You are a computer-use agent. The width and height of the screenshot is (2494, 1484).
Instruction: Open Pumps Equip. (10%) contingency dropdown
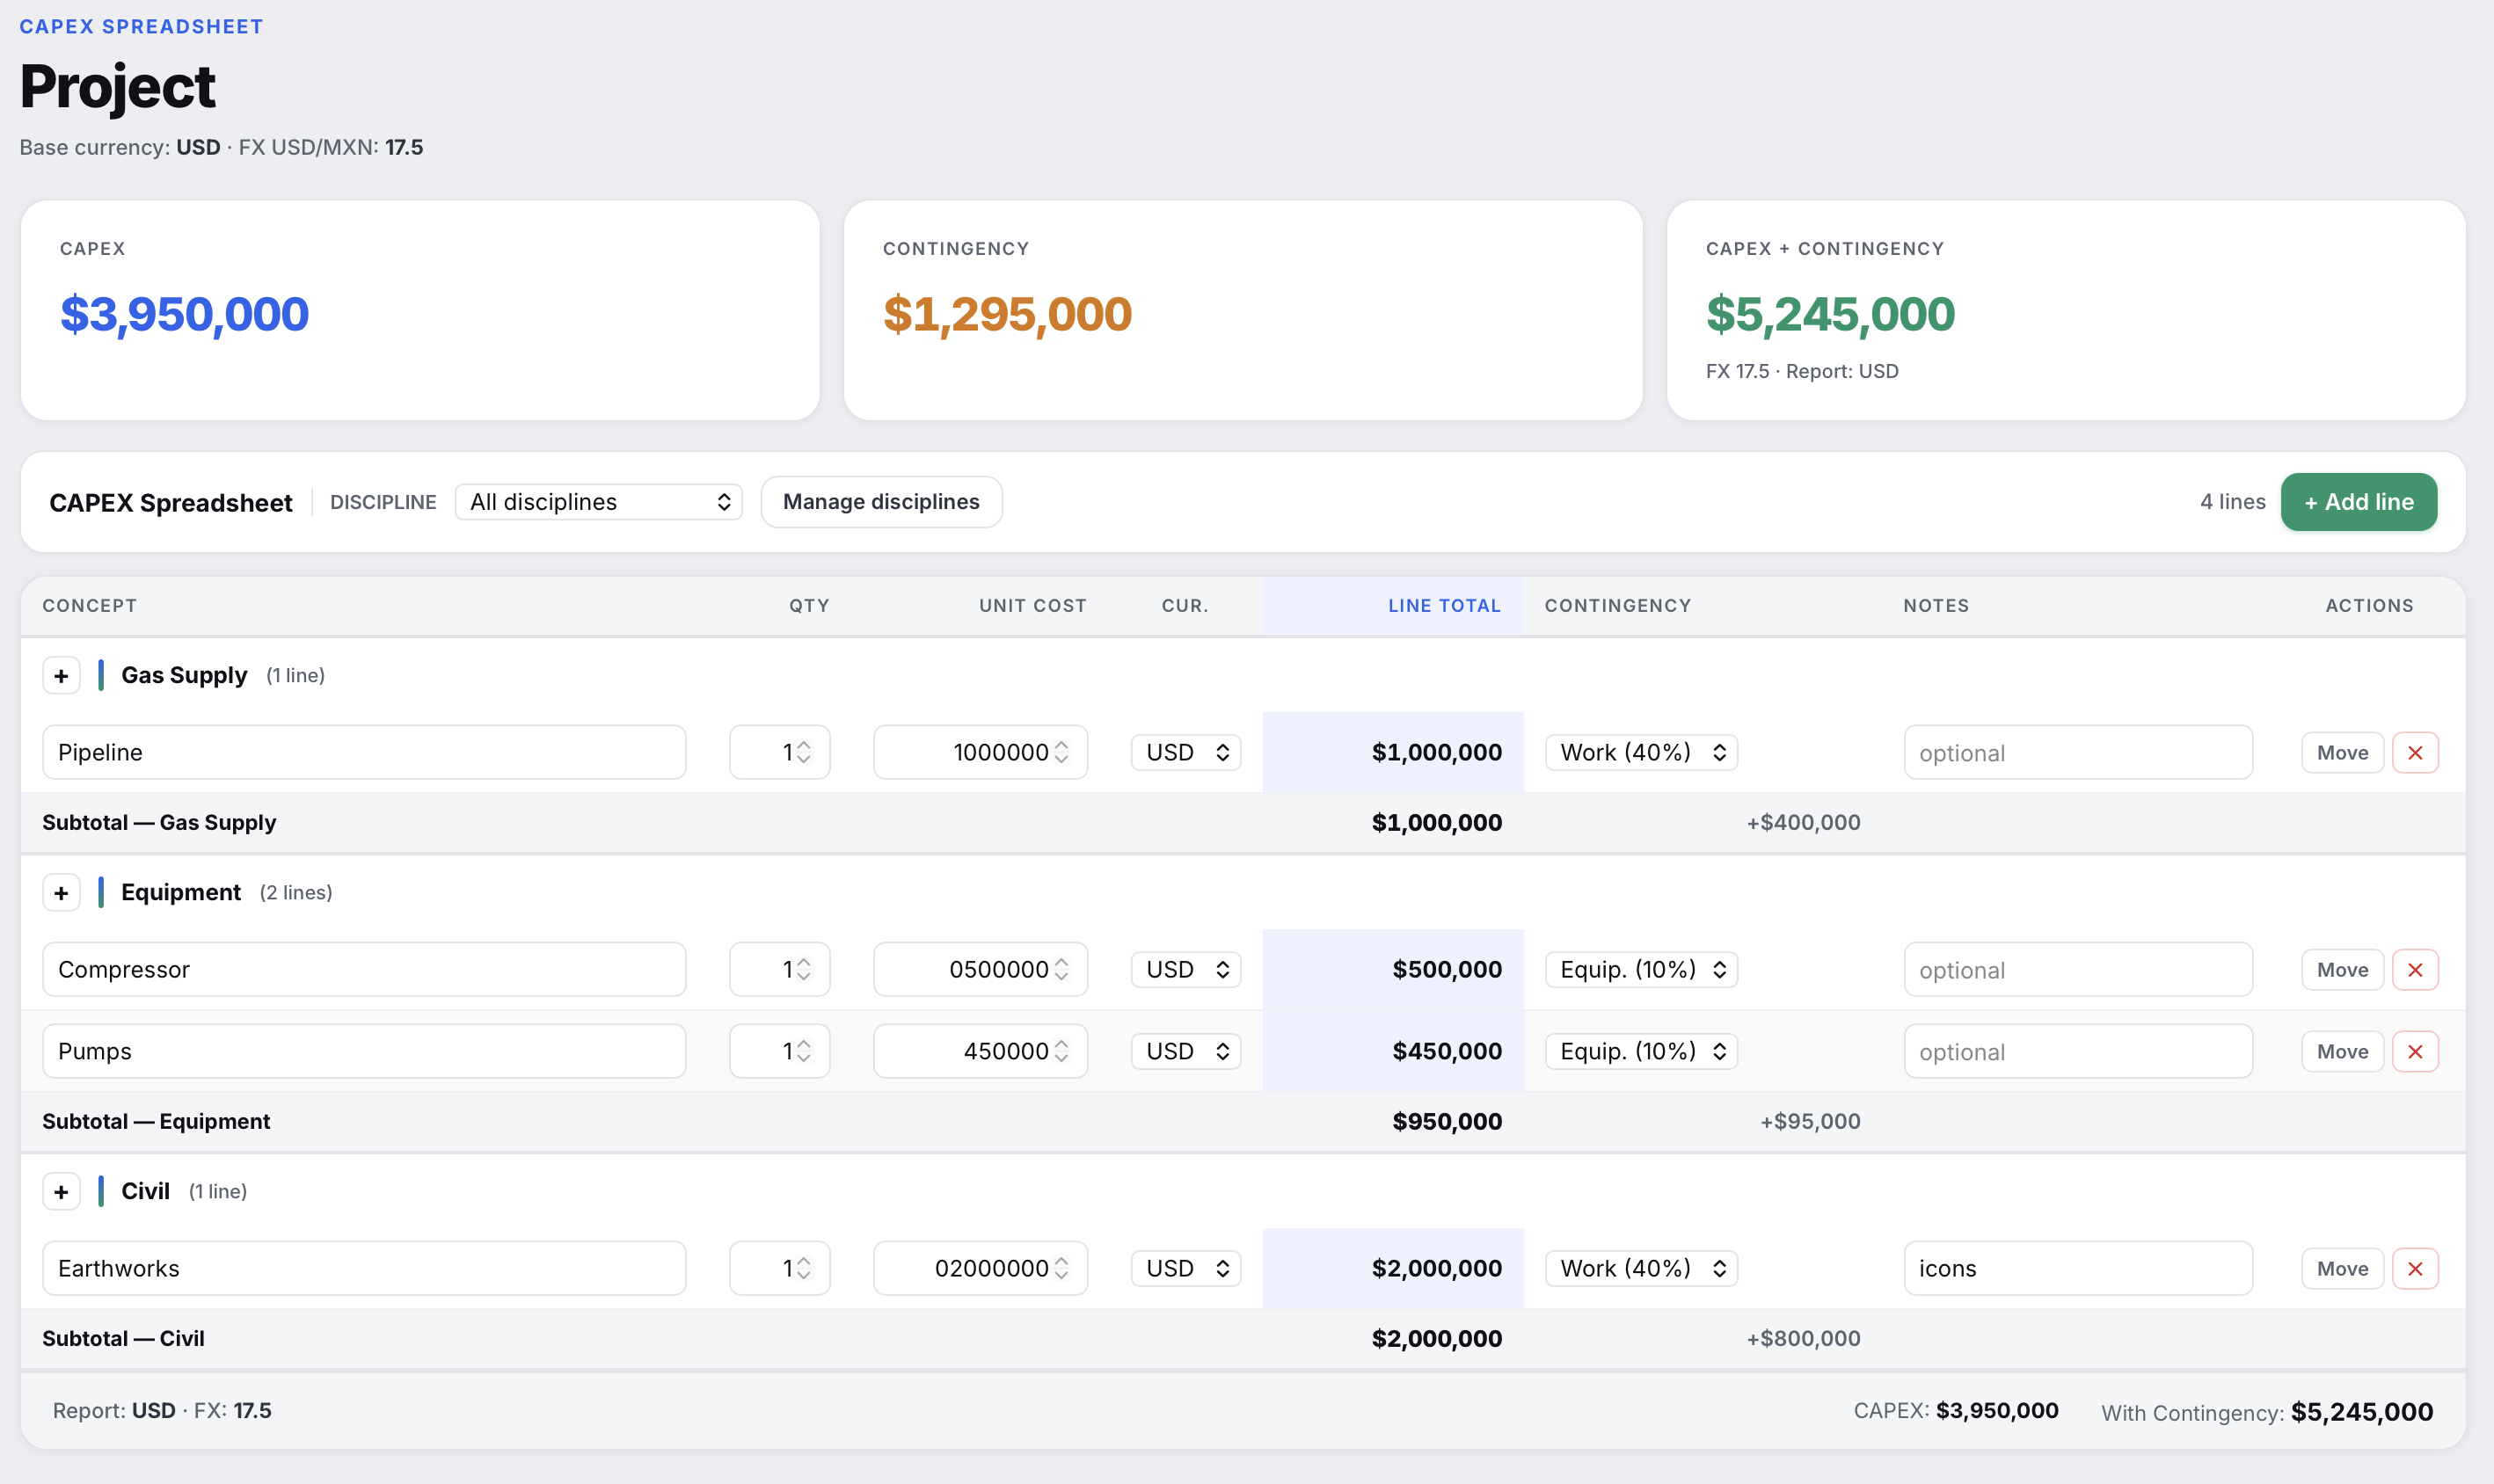(x=1640, y=1052)
